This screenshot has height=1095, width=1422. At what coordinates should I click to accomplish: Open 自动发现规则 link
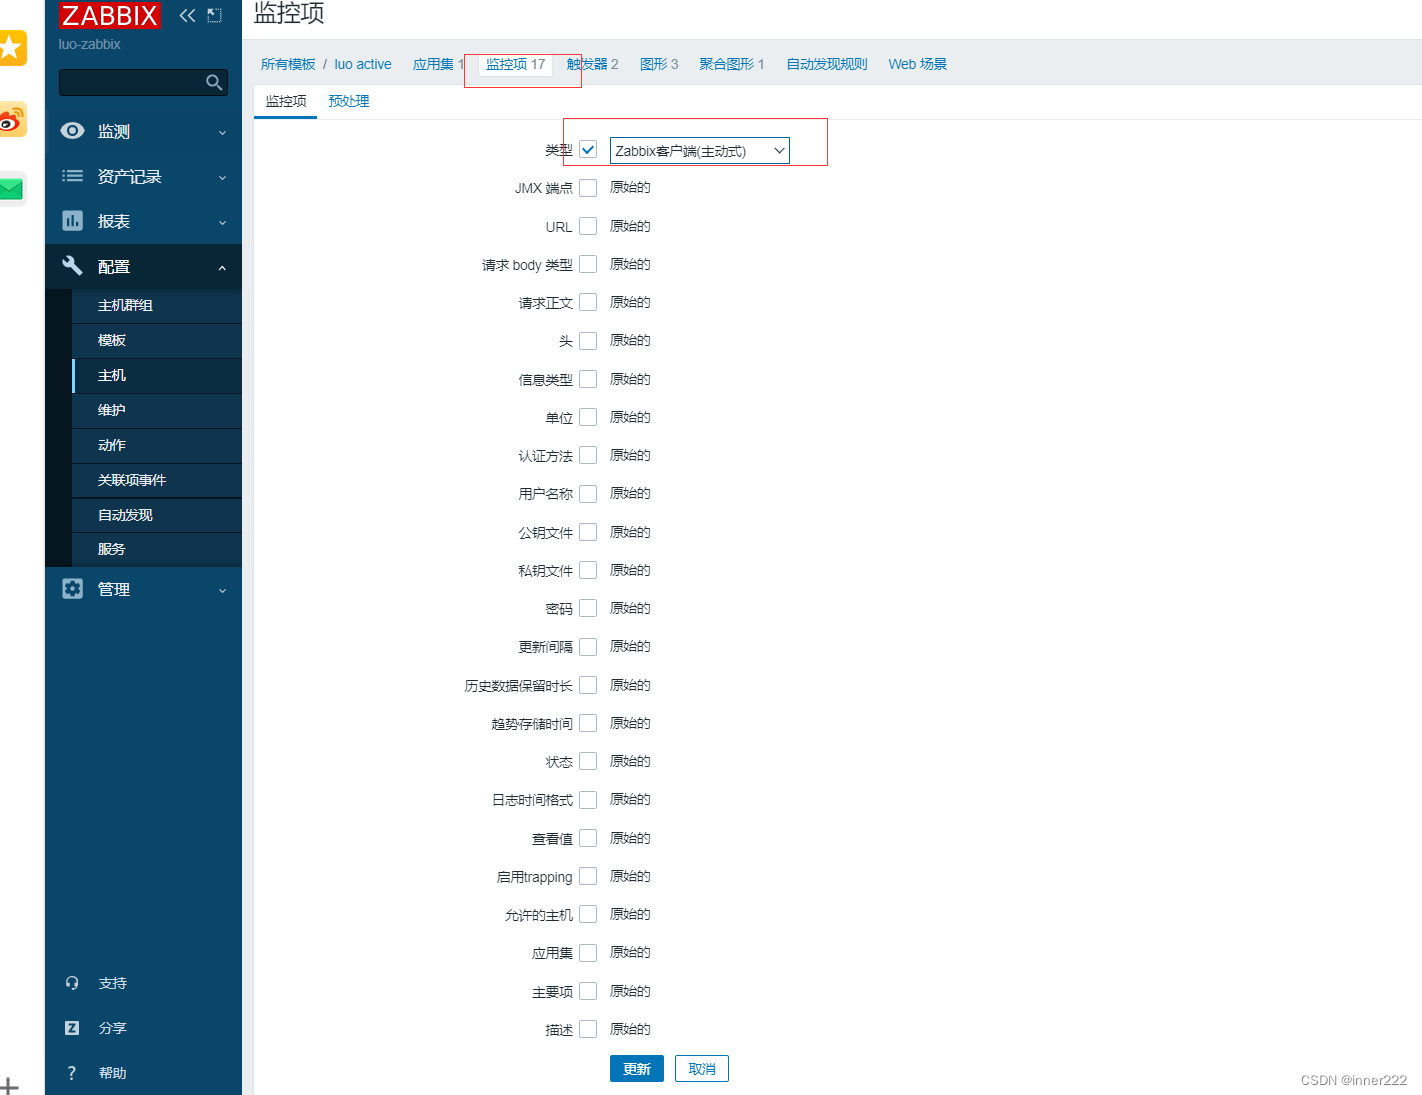pos(827,64)
